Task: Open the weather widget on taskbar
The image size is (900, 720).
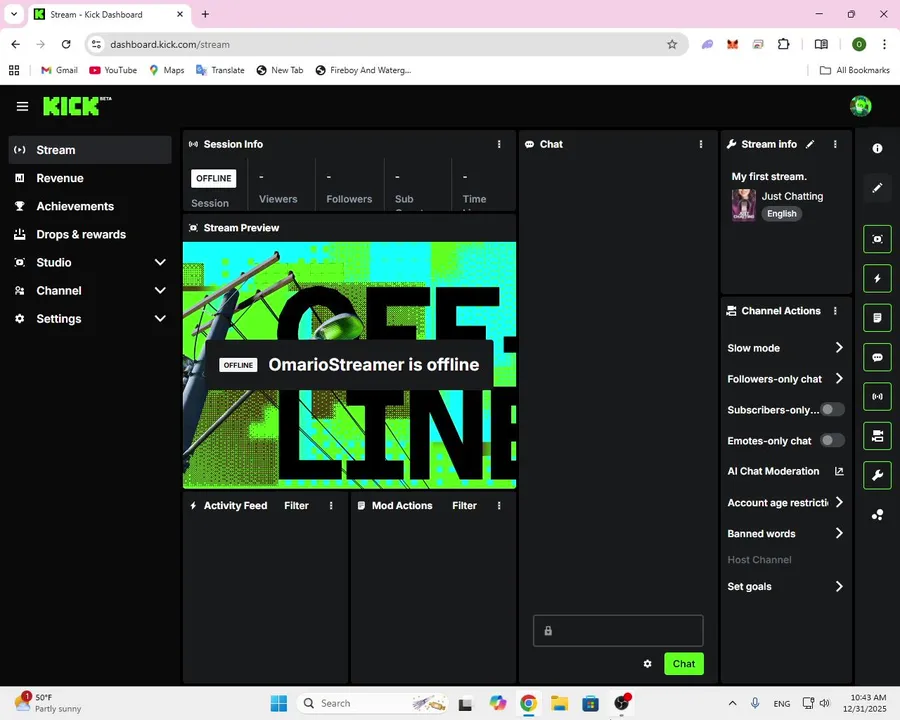Action: (48, 703)
